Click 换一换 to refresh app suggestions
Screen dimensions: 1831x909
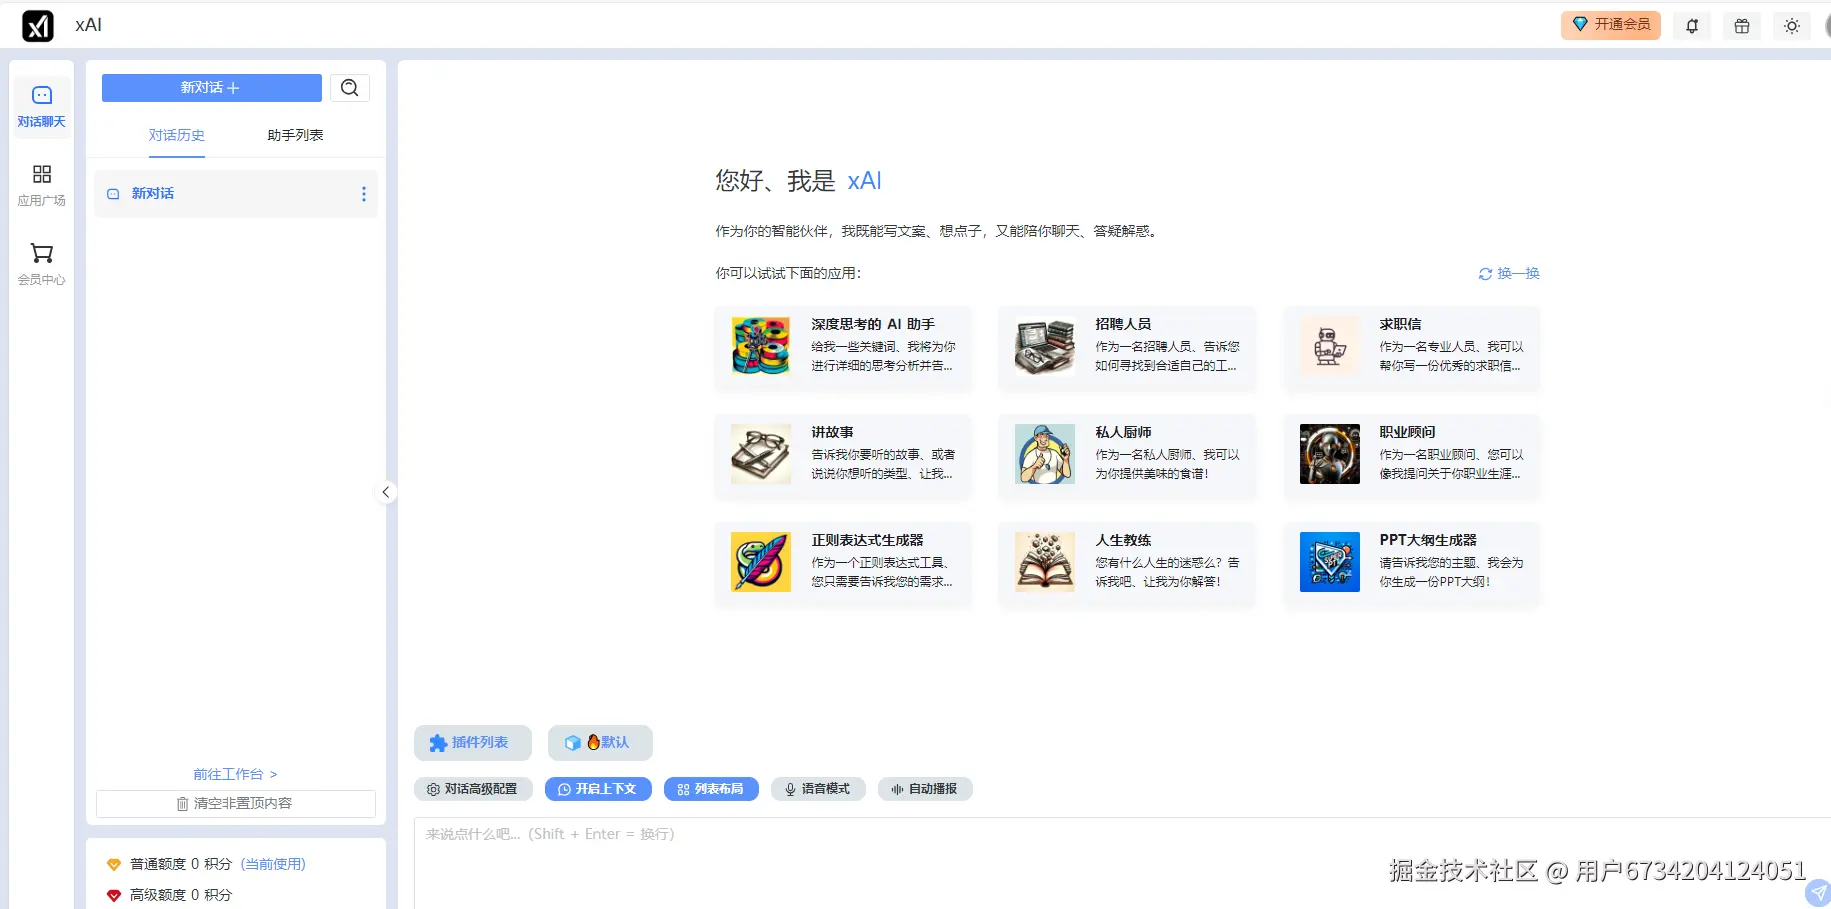pyautogui.click(x=1508, y=273)
